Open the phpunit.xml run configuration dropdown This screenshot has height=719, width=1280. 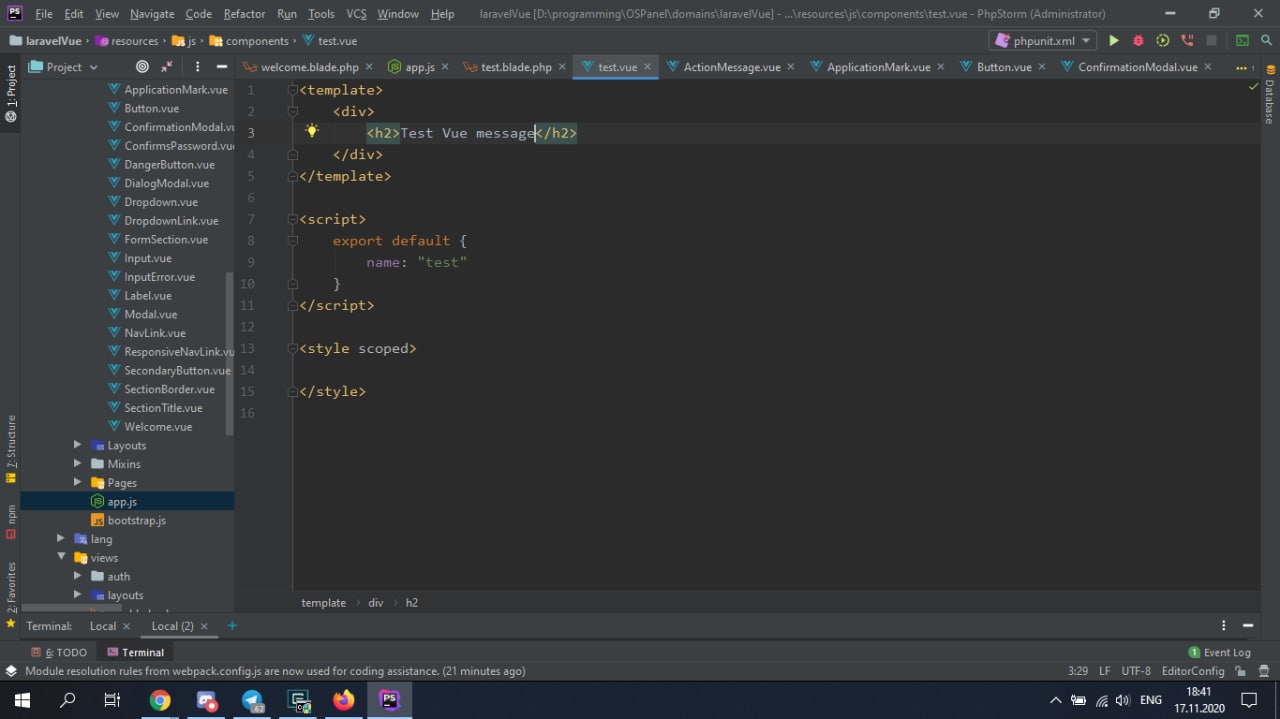[1042, 41]
